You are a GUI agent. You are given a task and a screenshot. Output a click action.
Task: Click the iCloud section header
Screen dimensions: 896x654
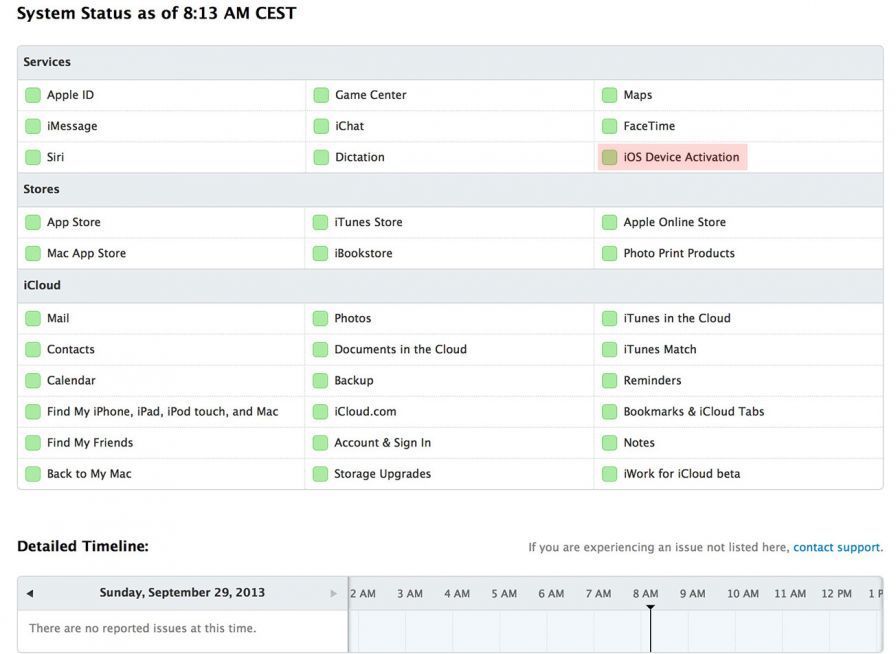(x=41, y=284)
